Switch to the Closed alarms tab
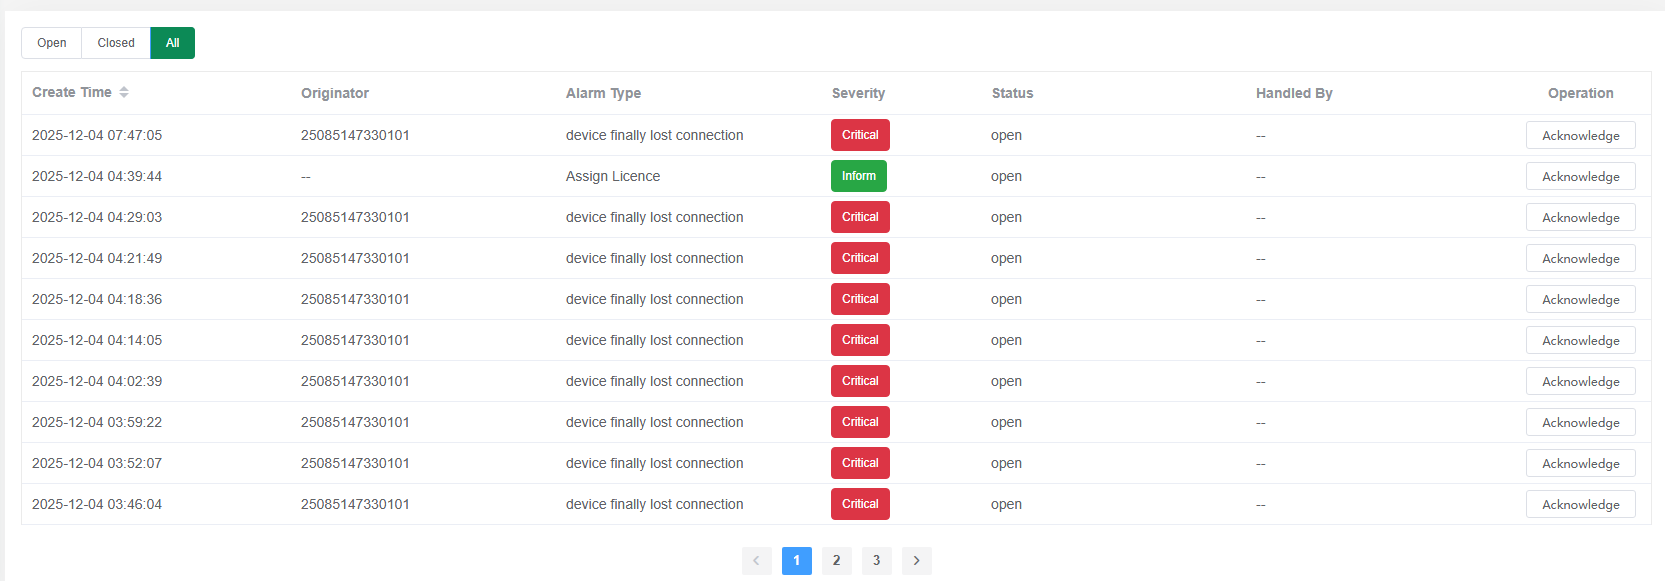Screen dimensions: 1665x581 coord(116,43)
